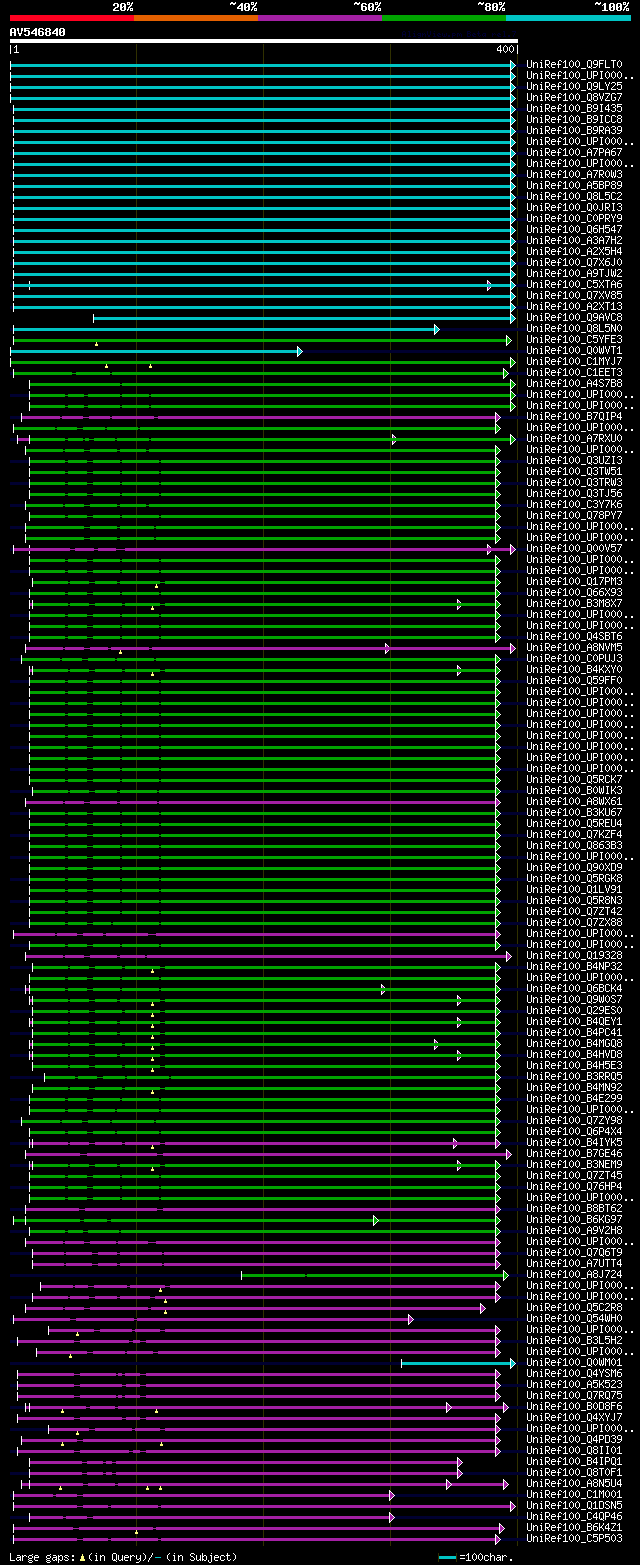Click the UniRef100_C0PUJ3 label

click(574, 659)
